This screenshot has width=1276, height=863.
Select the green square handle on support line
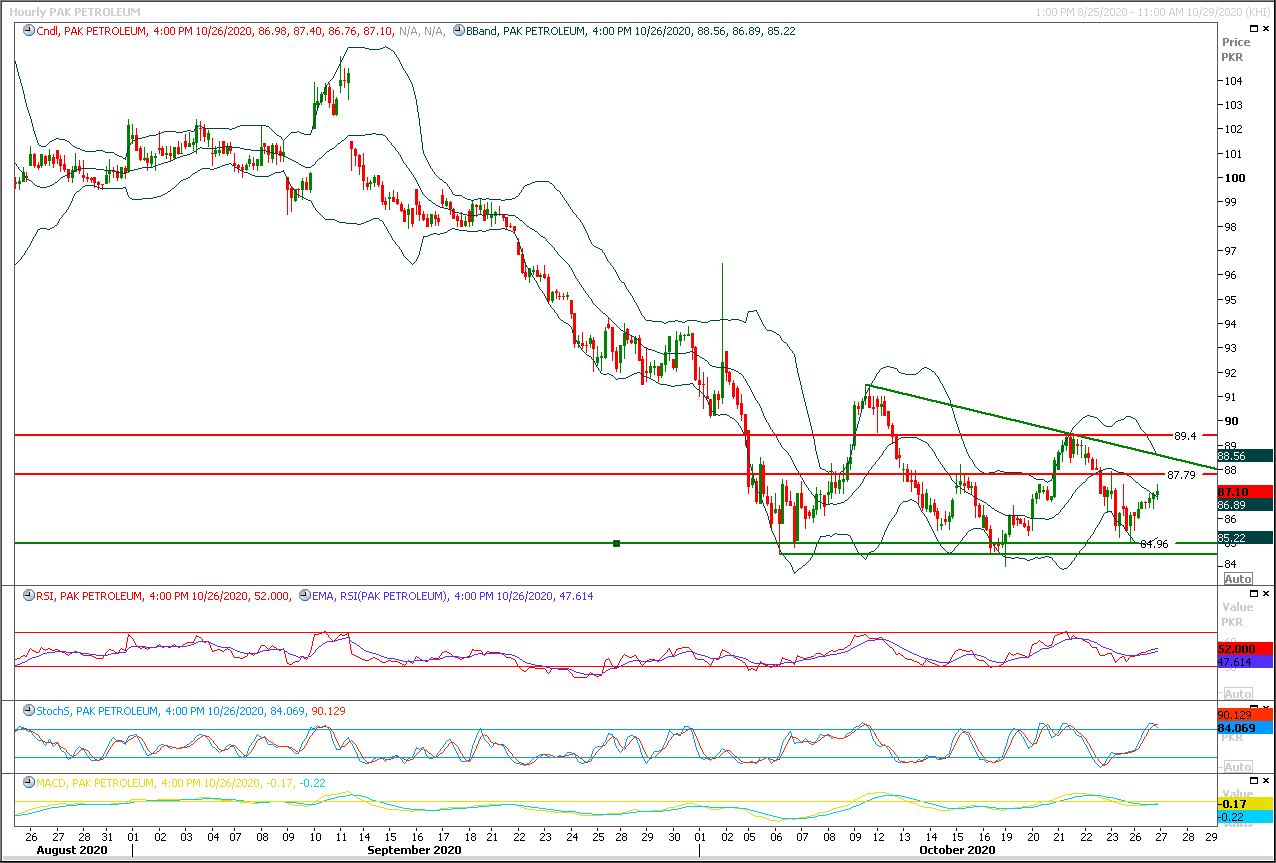616,543
